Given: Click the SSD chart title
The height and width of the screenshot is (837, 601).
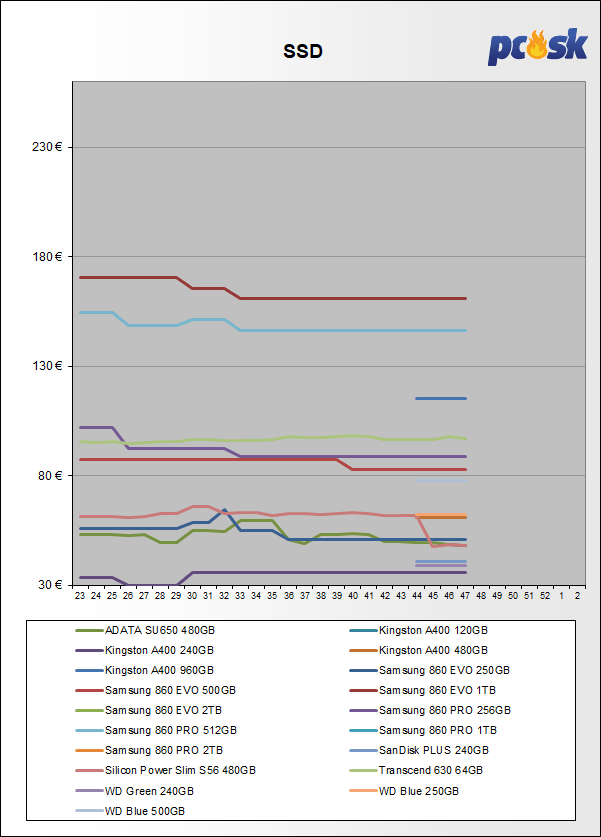Looking at the screenshot, I should pyautogui.click(x=301, y=51).
